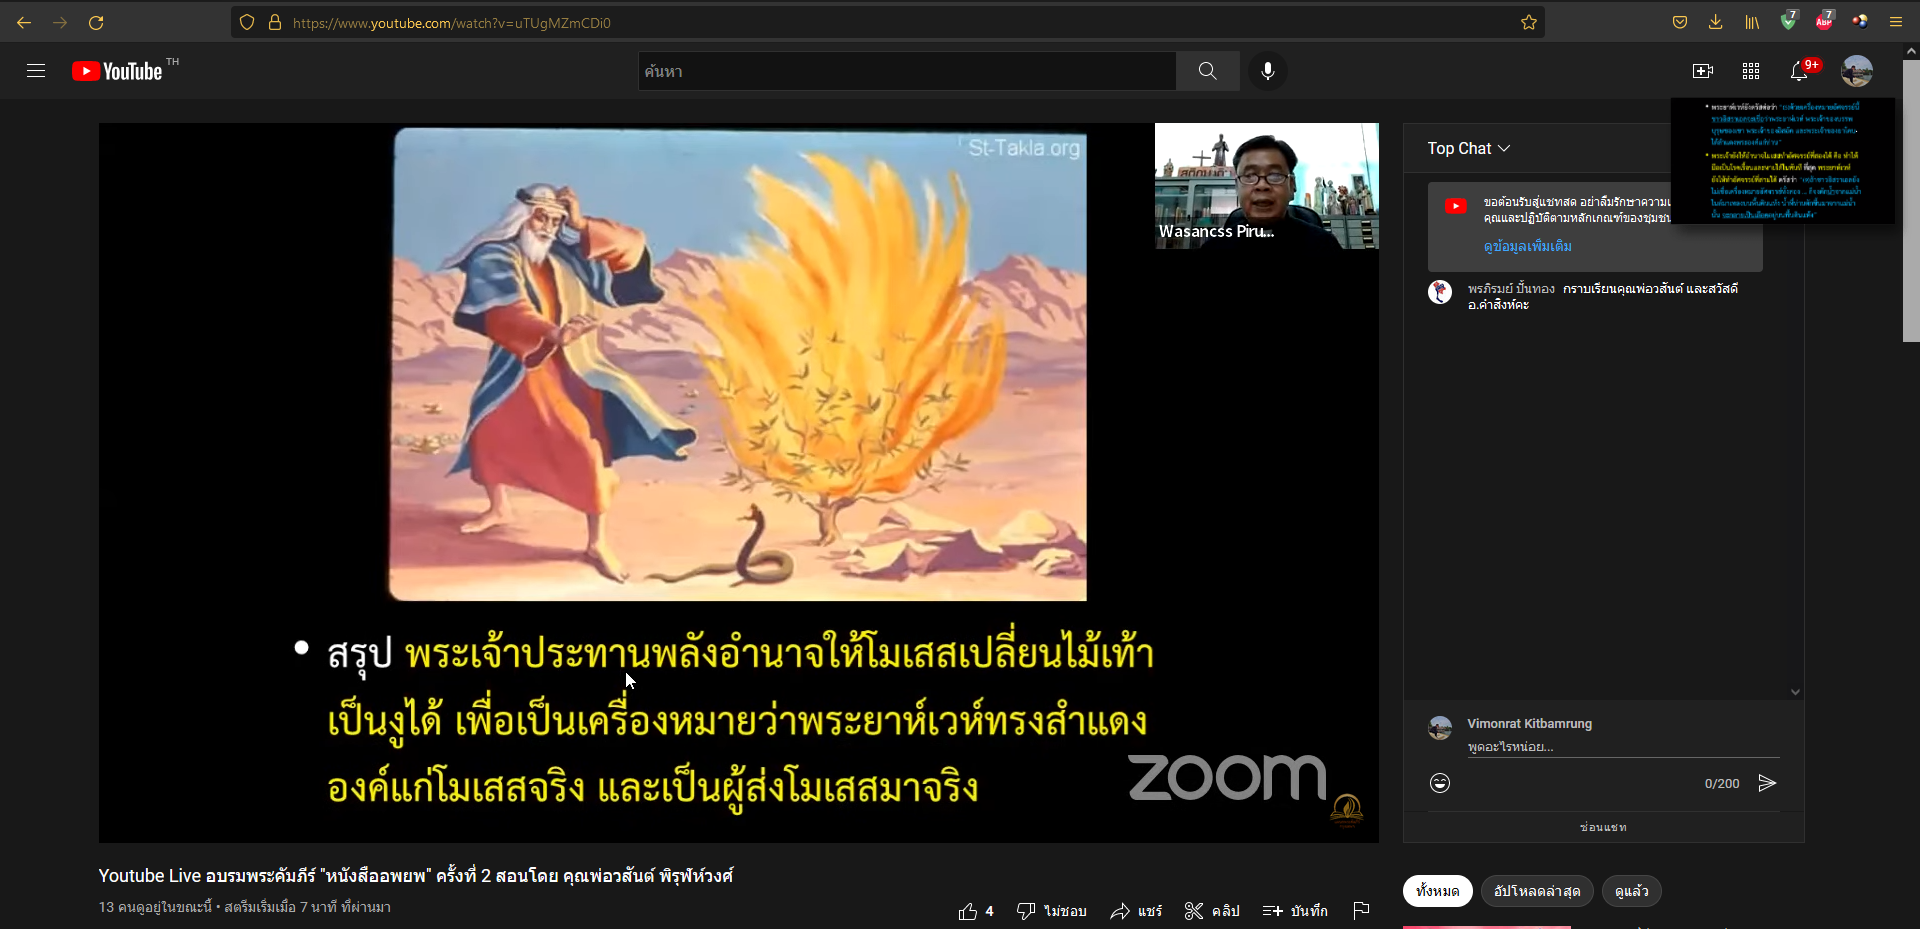Reload the page with the refresh icon
The width and height of the screenshot is (1920, 929).
(x=96, y=22)
